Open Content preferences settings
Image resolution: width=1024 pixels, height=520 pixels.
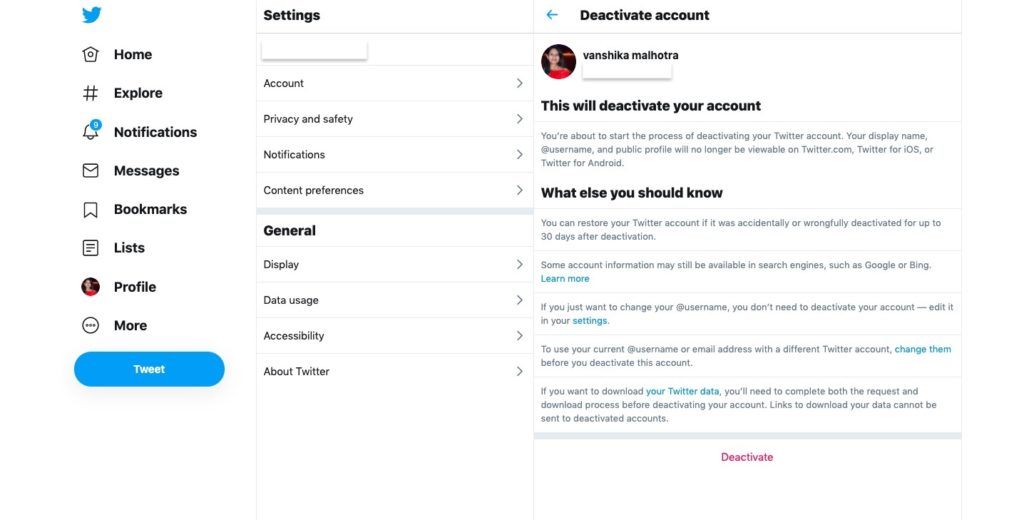394,190
